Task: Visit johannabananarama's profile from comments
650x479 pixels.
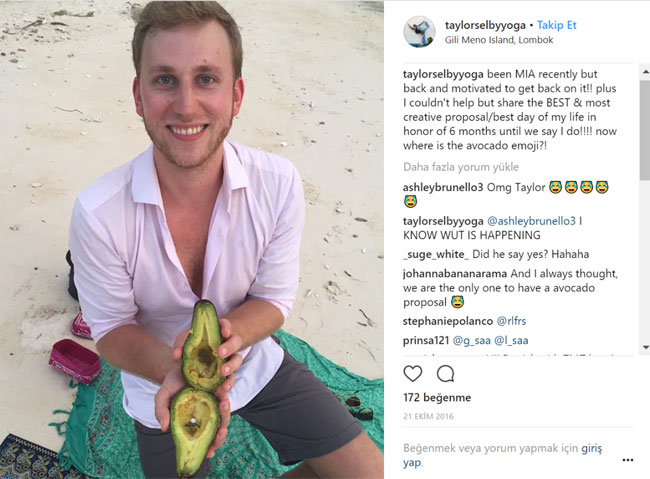Action: (x=454, y=273)
